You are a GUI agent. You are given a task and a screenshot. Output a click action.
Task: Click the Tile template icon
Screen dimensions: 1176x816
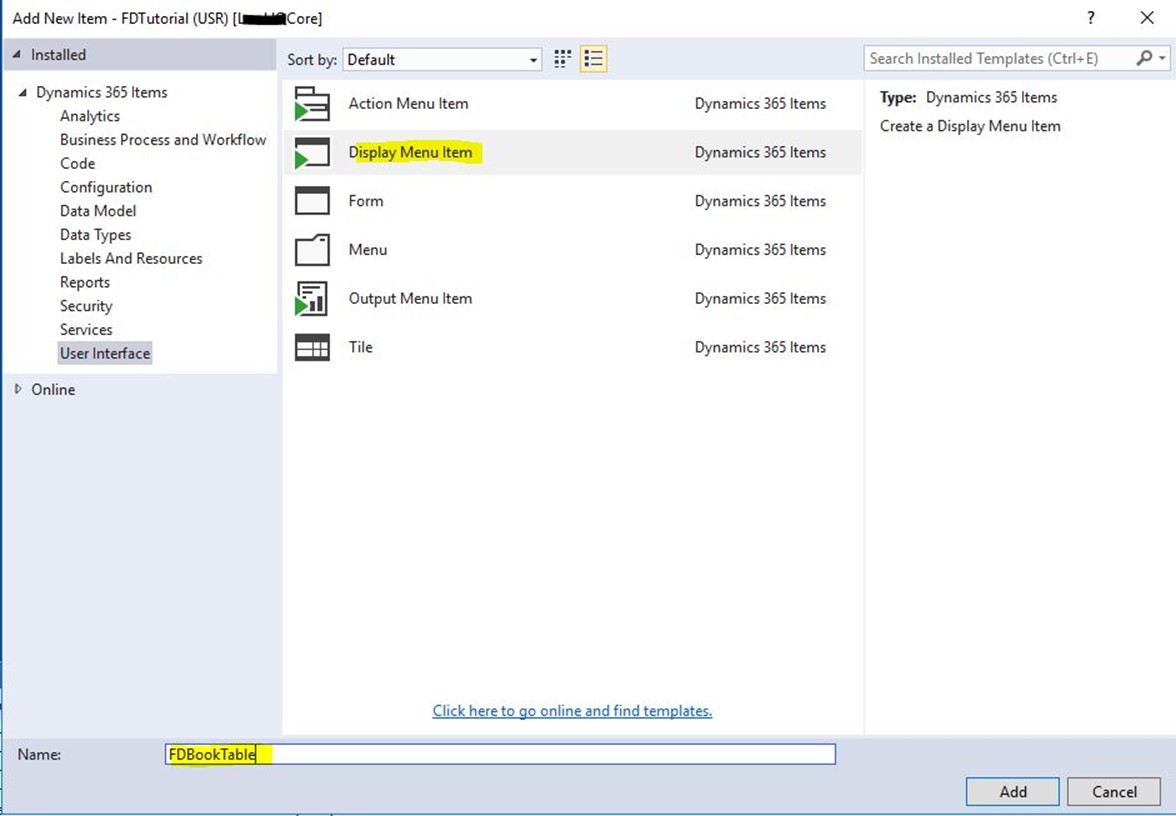312,347
